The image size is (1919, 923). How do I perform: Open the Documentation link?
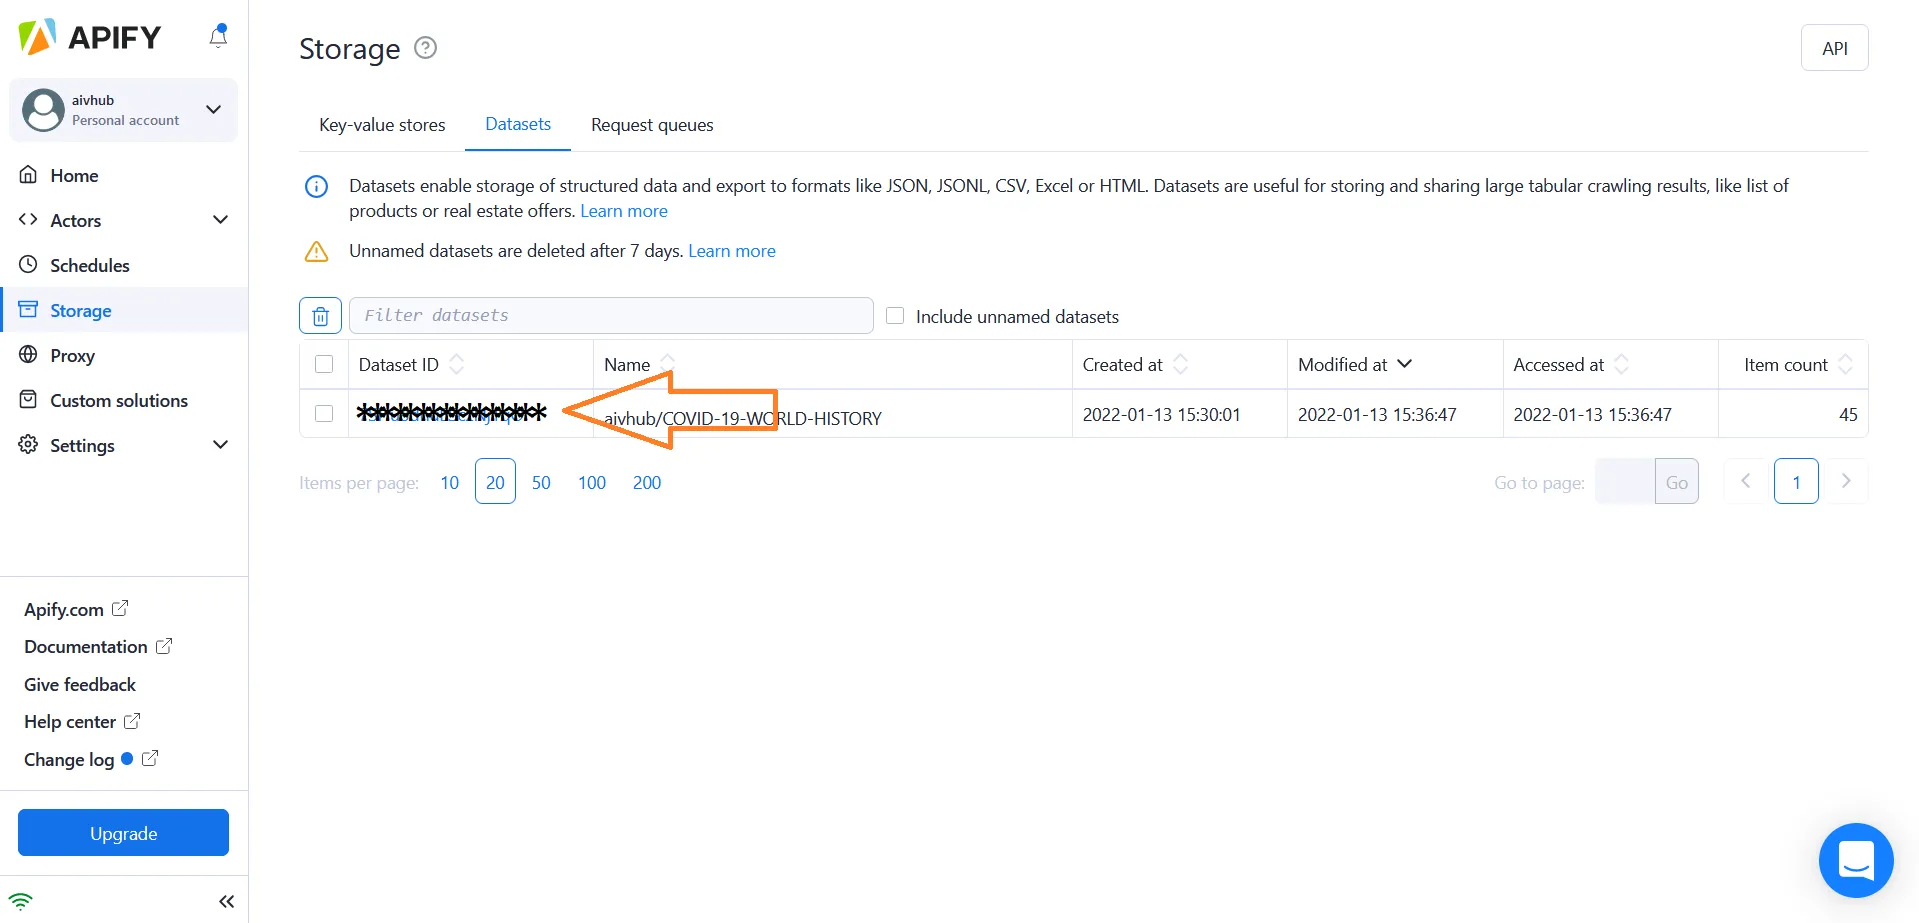98,647
